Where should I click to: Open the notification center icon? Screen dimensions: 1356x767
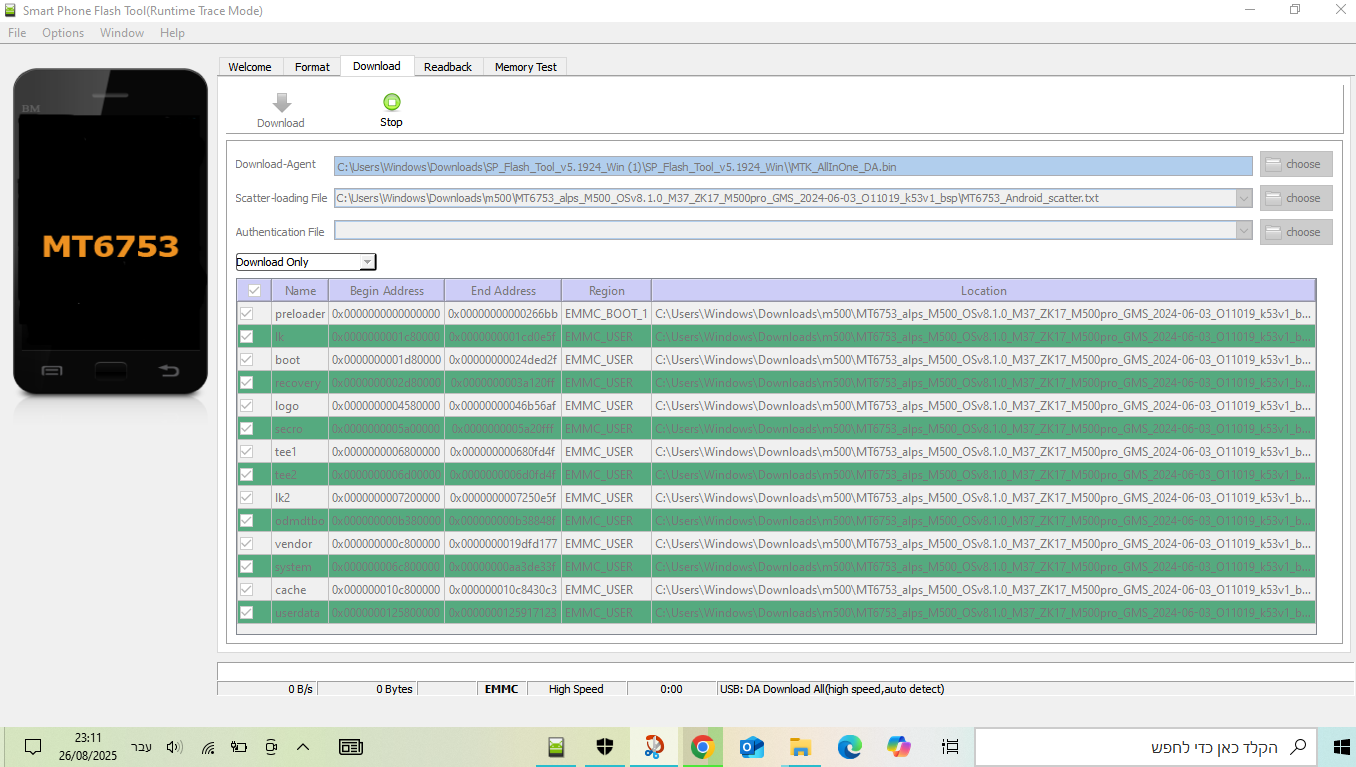coord(32,747)
